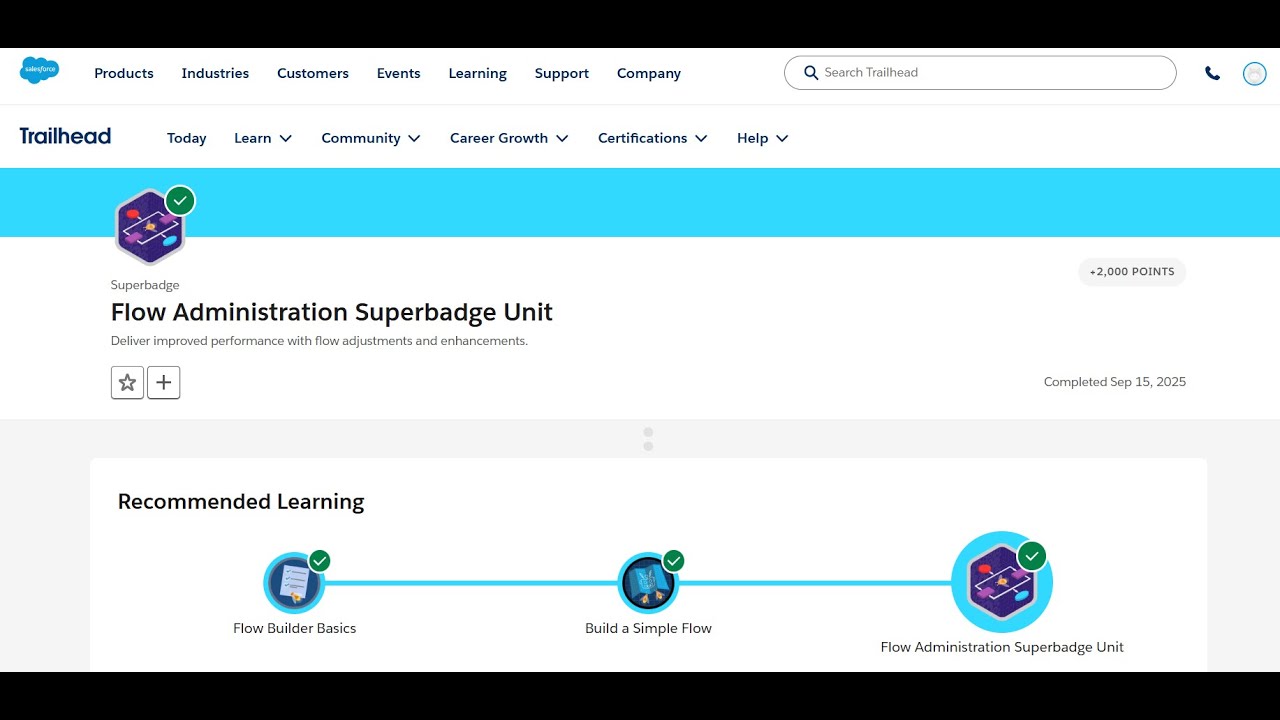Open the Today tab
Image resolution: width=1280 pixels, height=720 pixels.
[x=187, y=138]
